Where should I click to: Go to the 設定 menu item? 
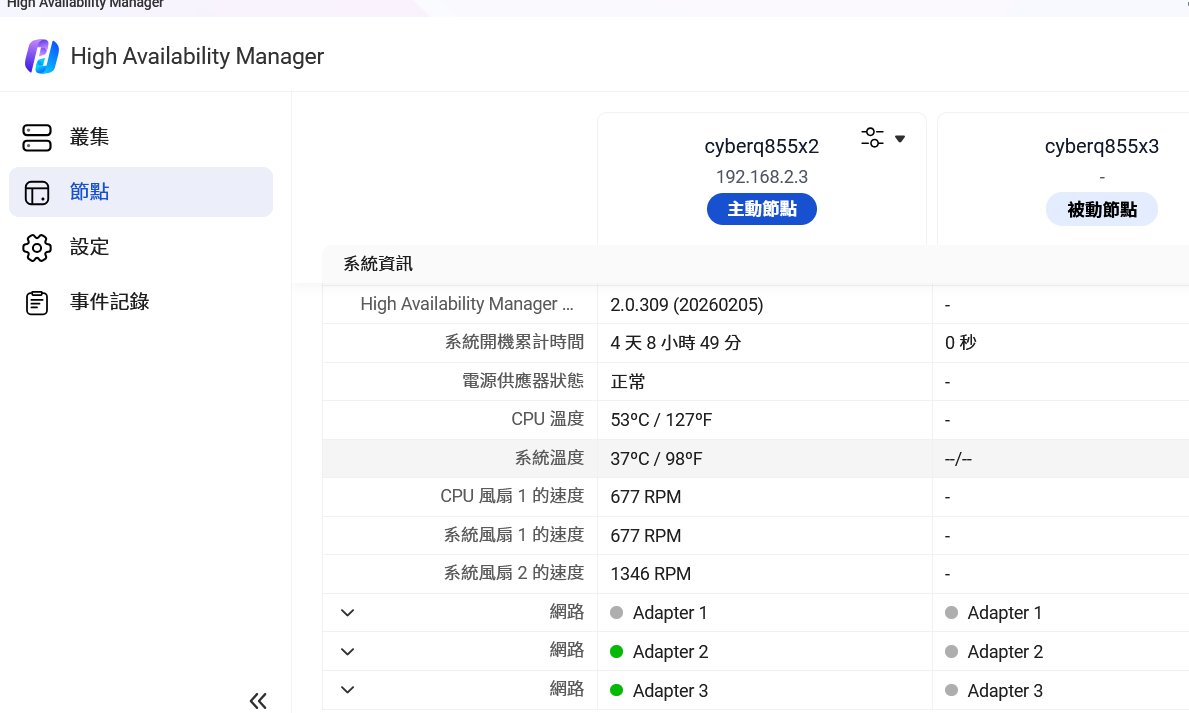[x=90, y=247]
